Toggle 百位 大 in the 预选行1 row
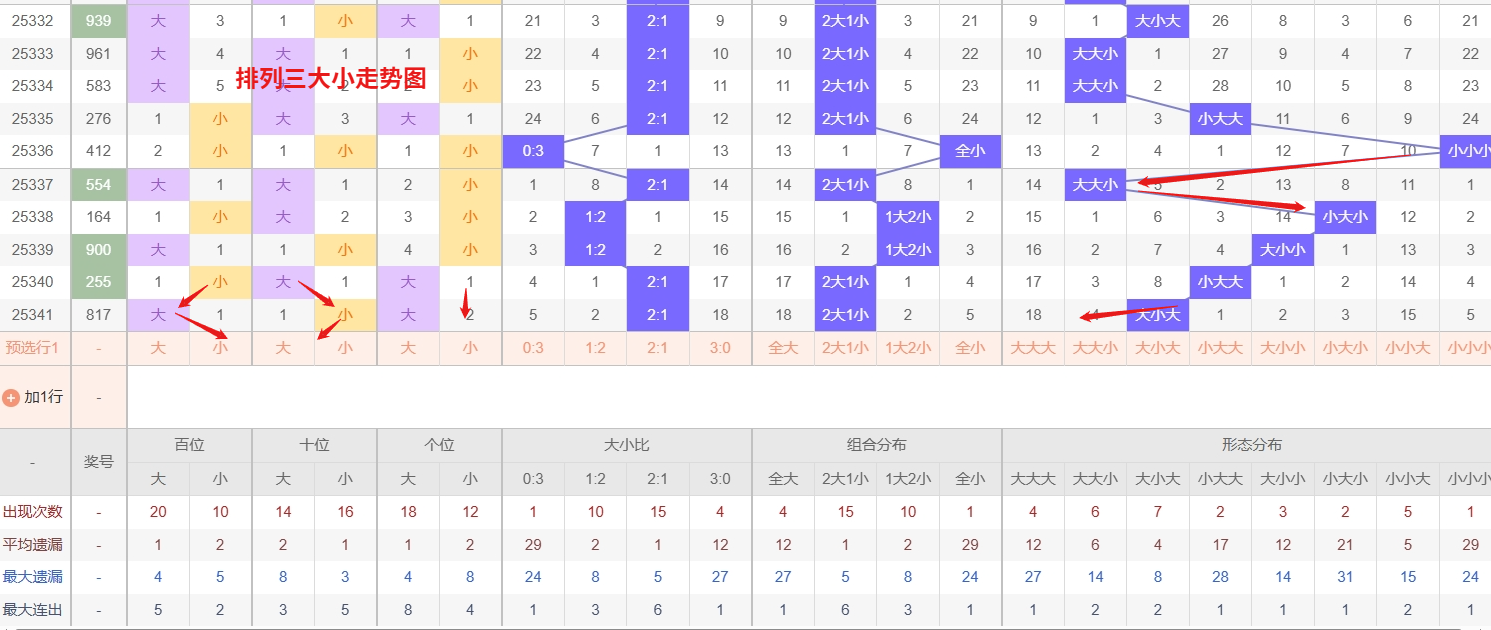Screen dimensions: 1491x630 158,349
